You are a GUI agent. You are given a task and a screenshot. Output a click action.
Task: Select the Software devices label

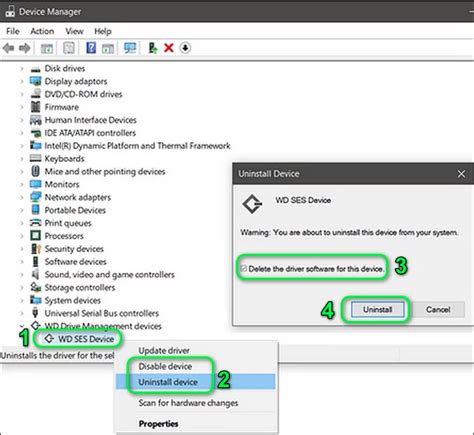click(x=75, y=262)
